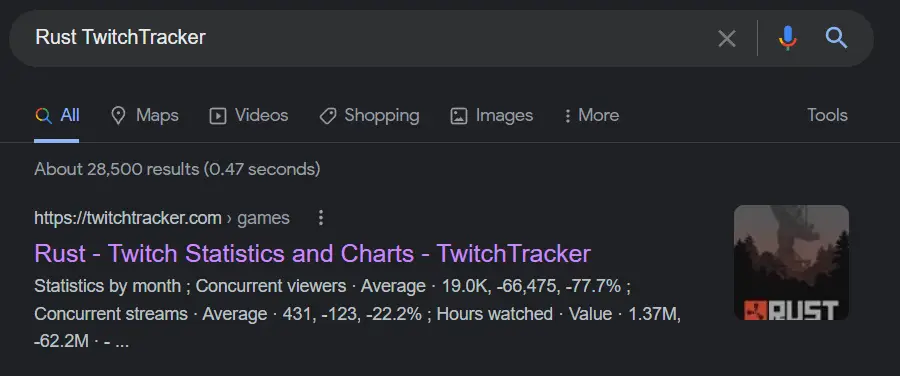This screenshot has height=376, width=900.
Task: Go to the Images tab
Action: [491, 115]
